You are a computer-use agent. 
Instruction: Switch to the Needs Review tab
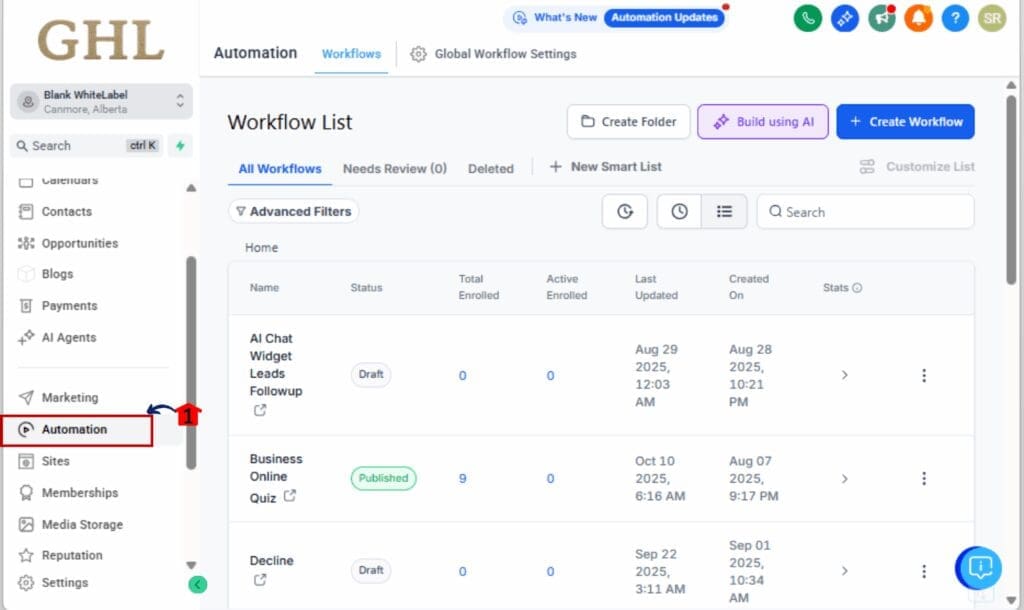[x=394, y=168]
